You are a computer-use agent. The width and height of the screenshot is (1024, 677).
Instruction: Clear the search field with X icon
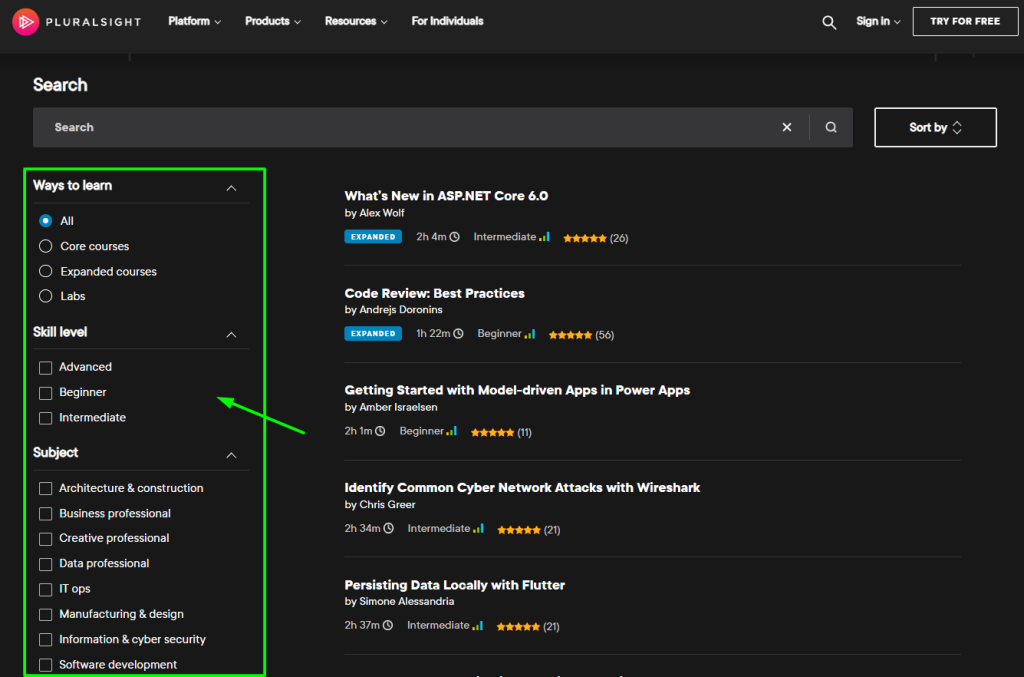tap(787, 127)
